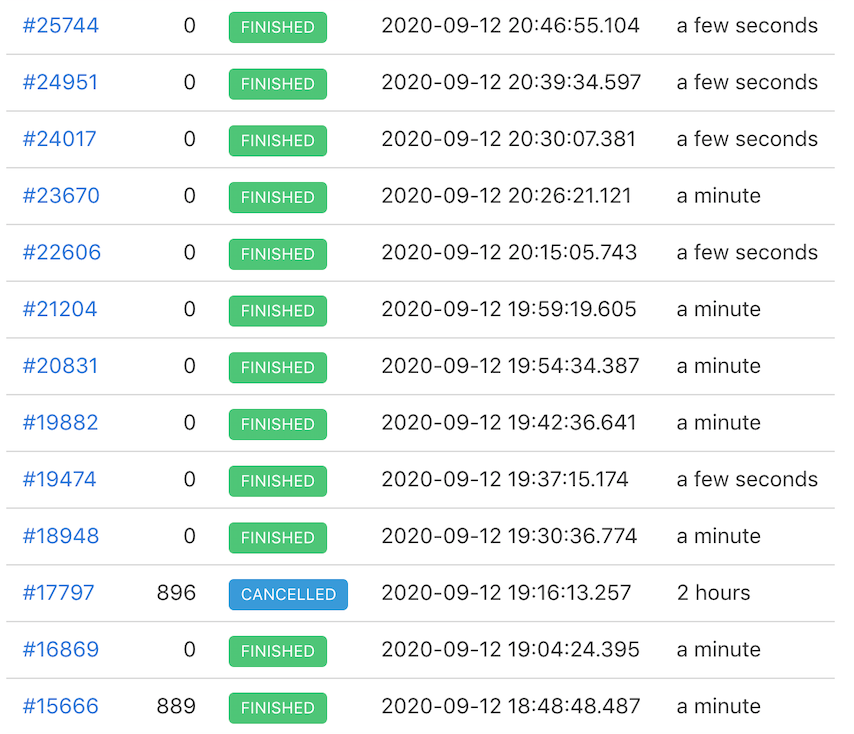
Task: Click the '2 hours' duration text
Action: [x=713, y=593]
